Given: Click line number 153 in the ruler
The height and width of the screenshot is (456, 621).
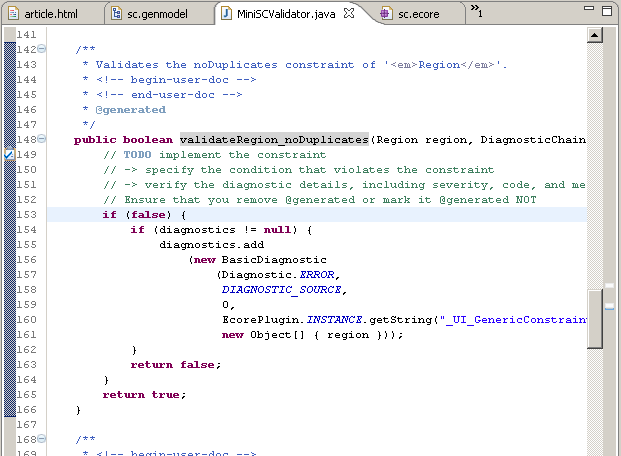Looking at the screenshot, I should 26,214.
